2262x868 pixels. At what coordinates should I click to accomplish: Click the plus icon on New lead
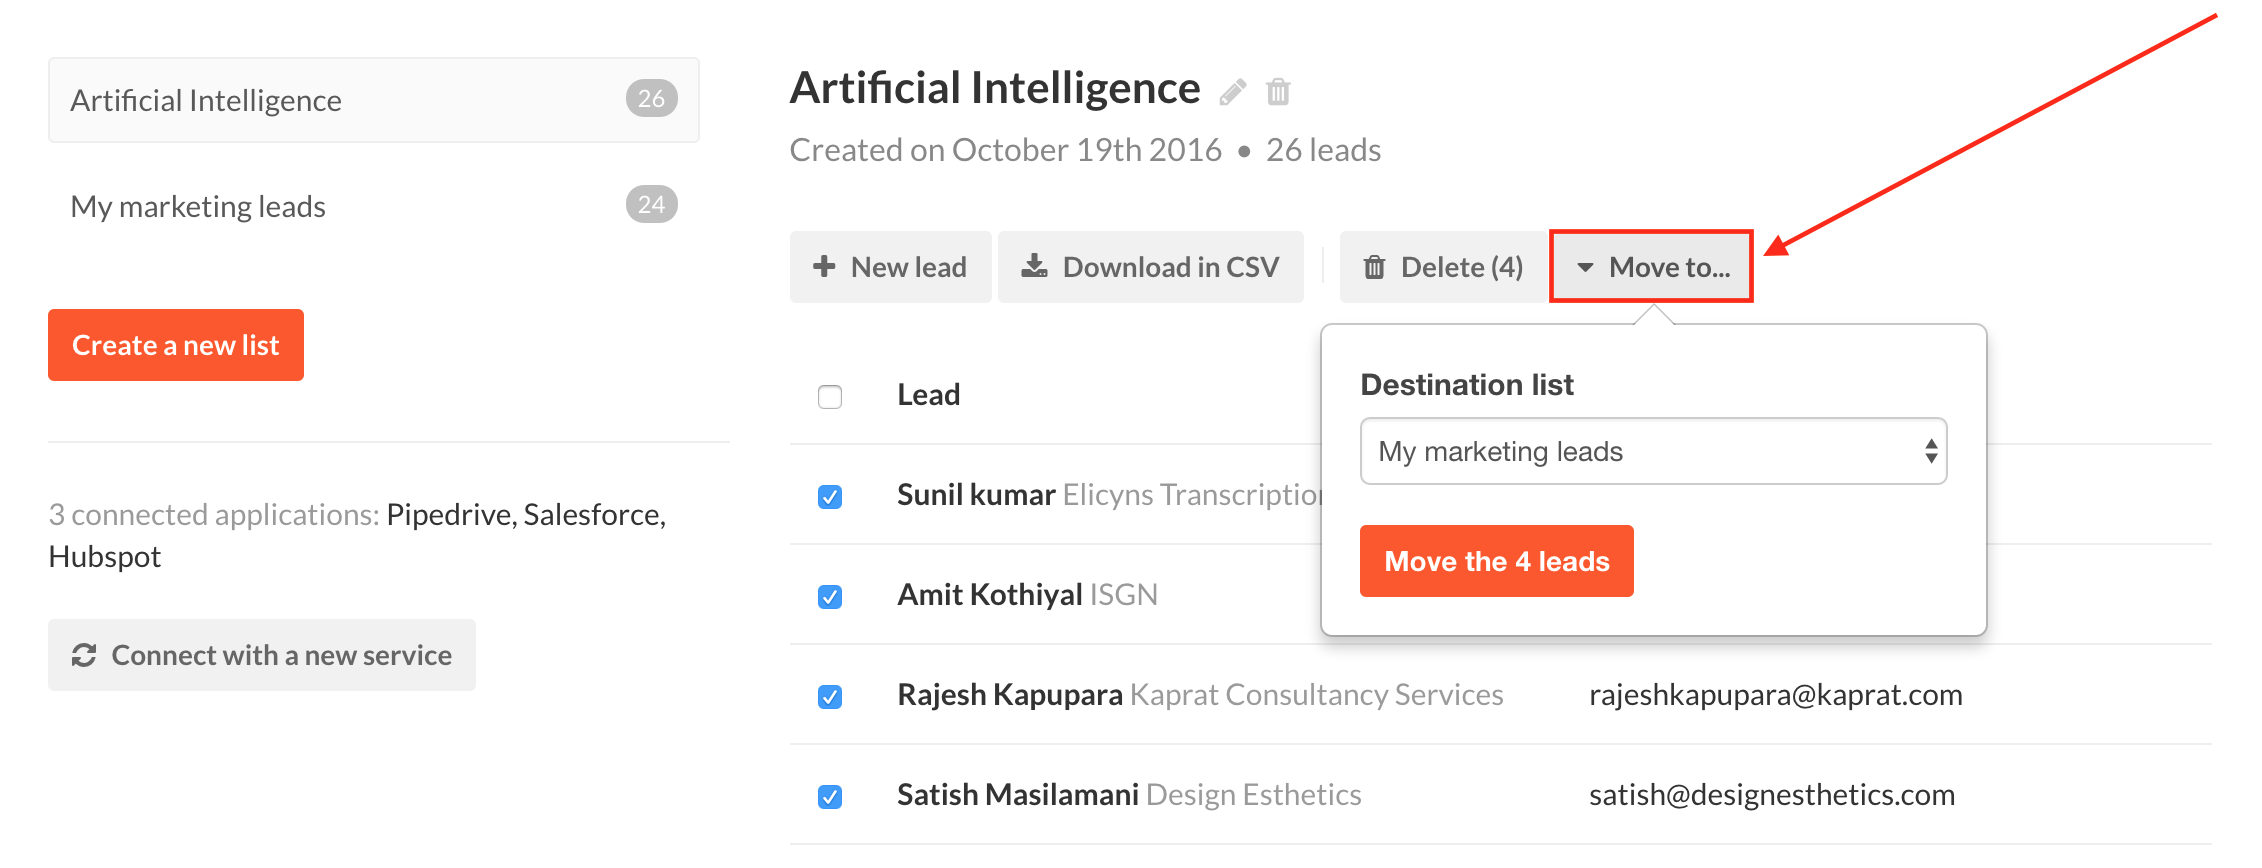(824, 266)
